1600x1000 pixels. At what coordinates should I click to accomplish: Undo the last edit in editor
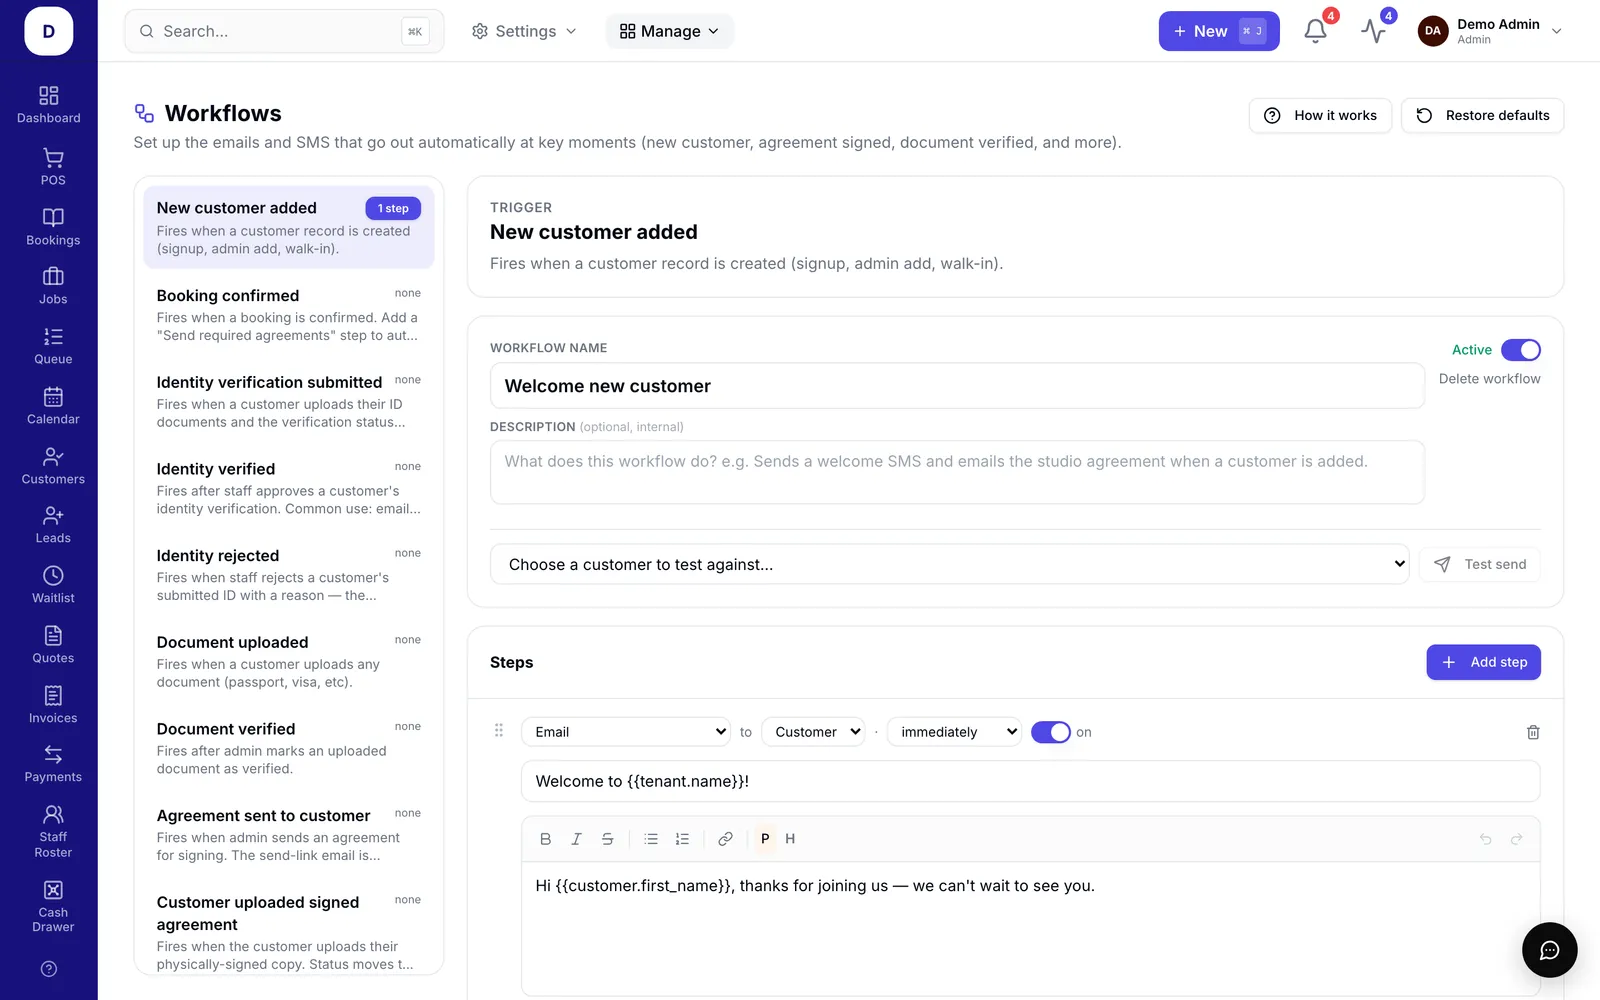coord(1485,839)
